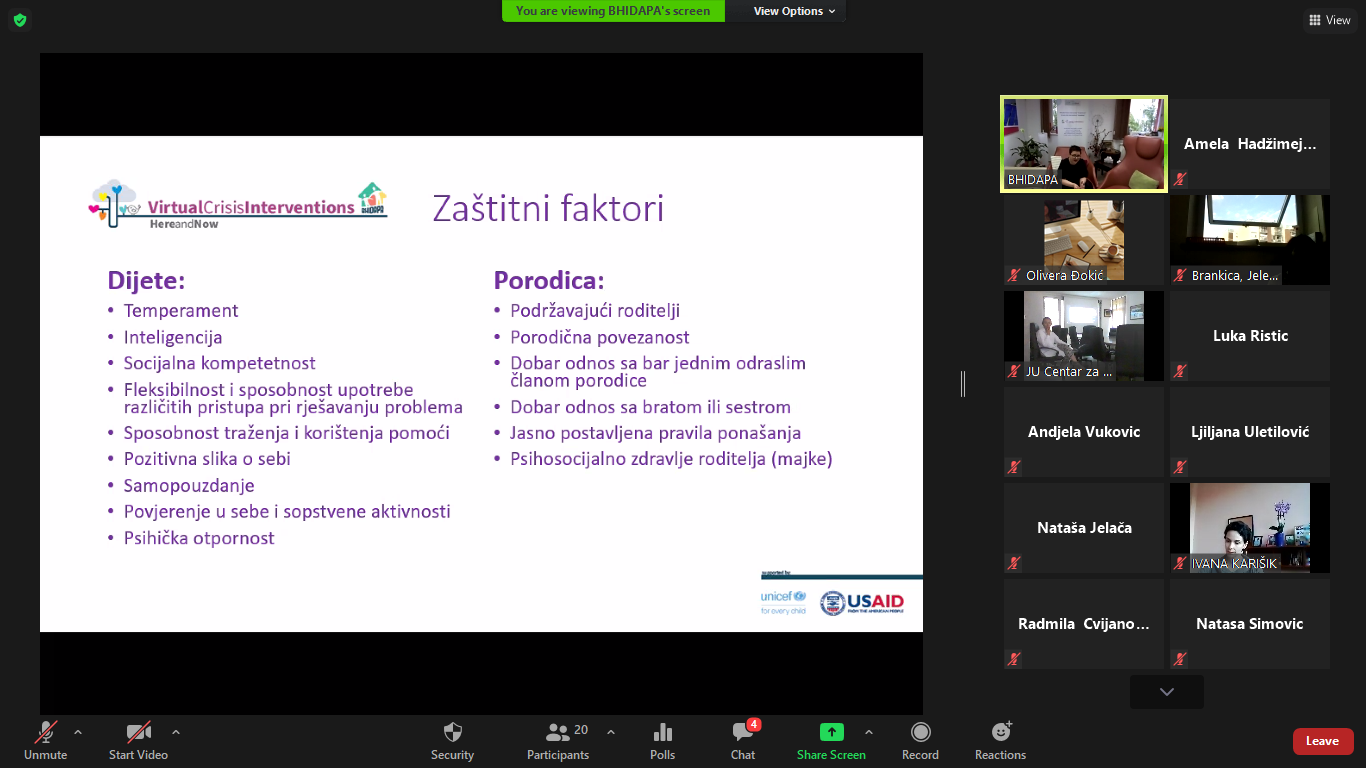Open the Security shield options
1366x768 pixels.
click(452, 741)
